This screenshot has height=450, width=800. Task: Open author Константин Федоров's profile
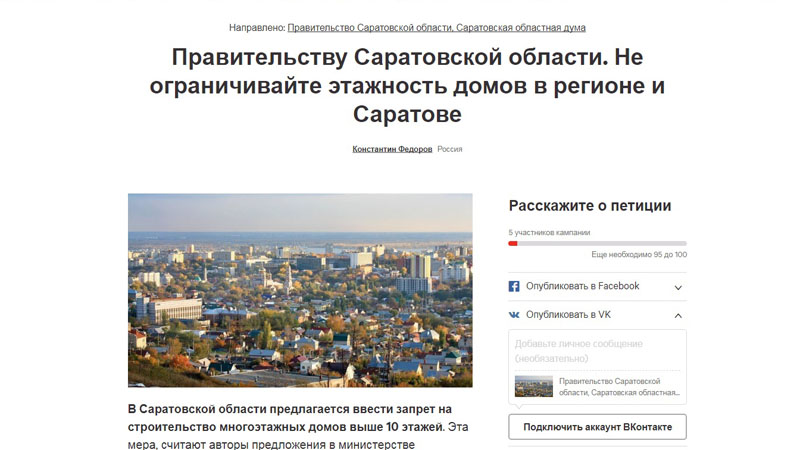tap(392, 149)
